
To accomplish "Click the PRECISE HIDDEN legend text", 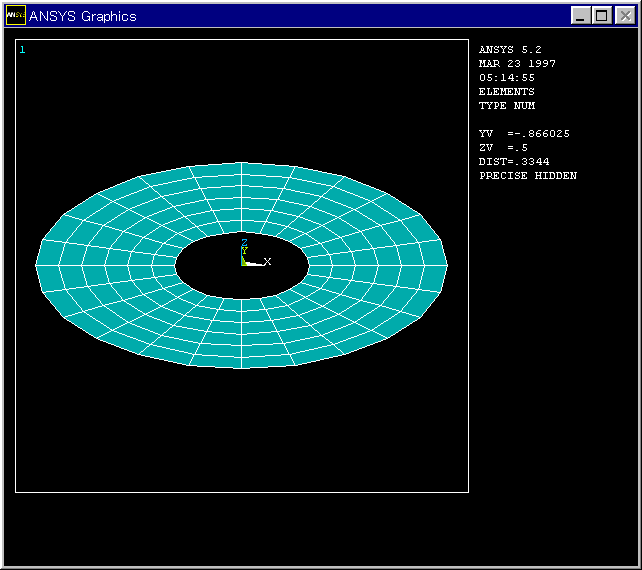I will click(x=528, y=176).
